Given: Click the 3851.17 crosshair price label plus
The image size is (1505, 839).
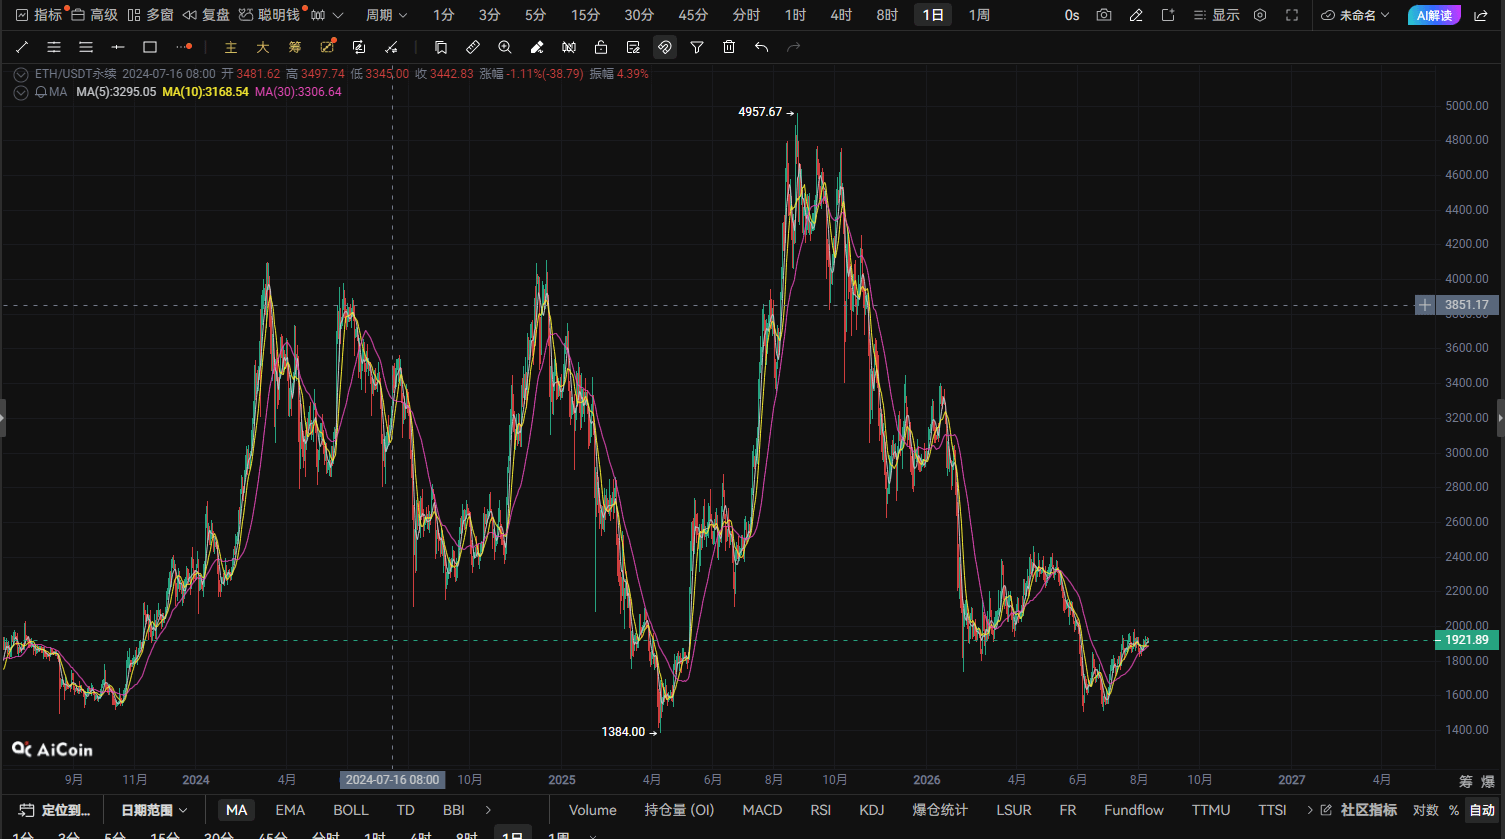Looking at the screenshot, I should point(1425,305).
